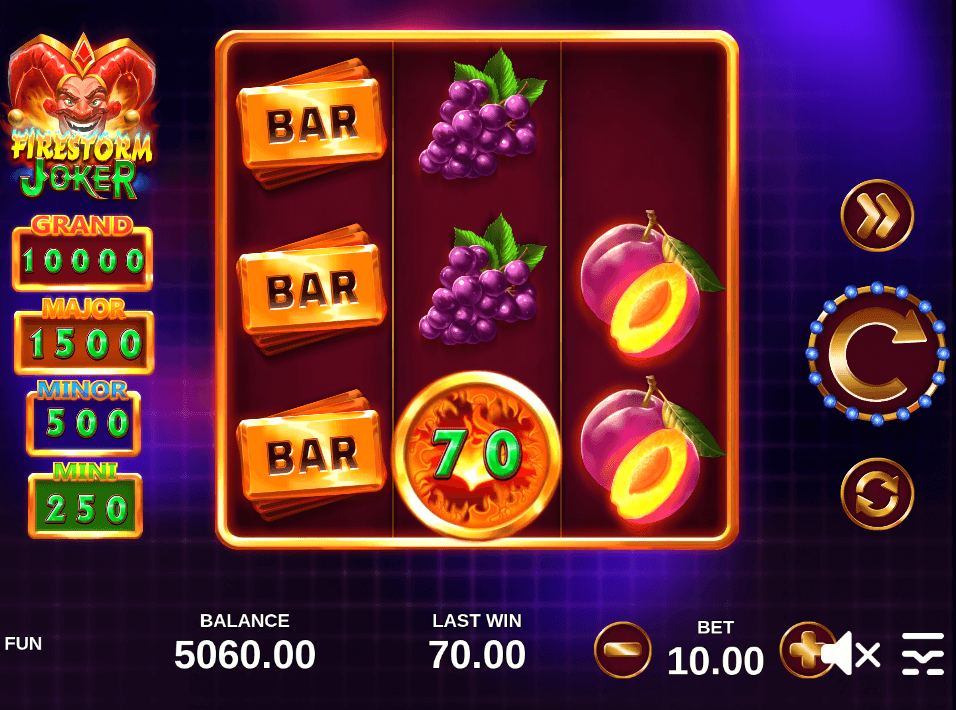Increase the bet with the plus button
The width and height of the screenshot is (956, 710).
click(x=804, y=650)
